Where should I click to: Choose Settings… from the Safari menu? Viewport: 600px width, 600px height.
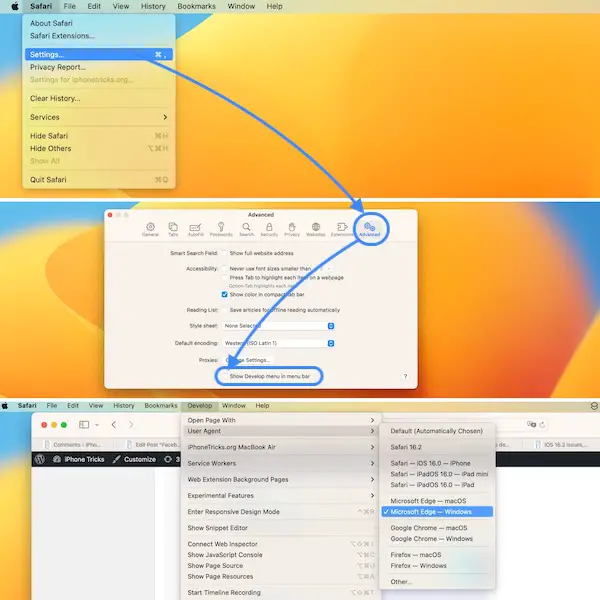48,54
